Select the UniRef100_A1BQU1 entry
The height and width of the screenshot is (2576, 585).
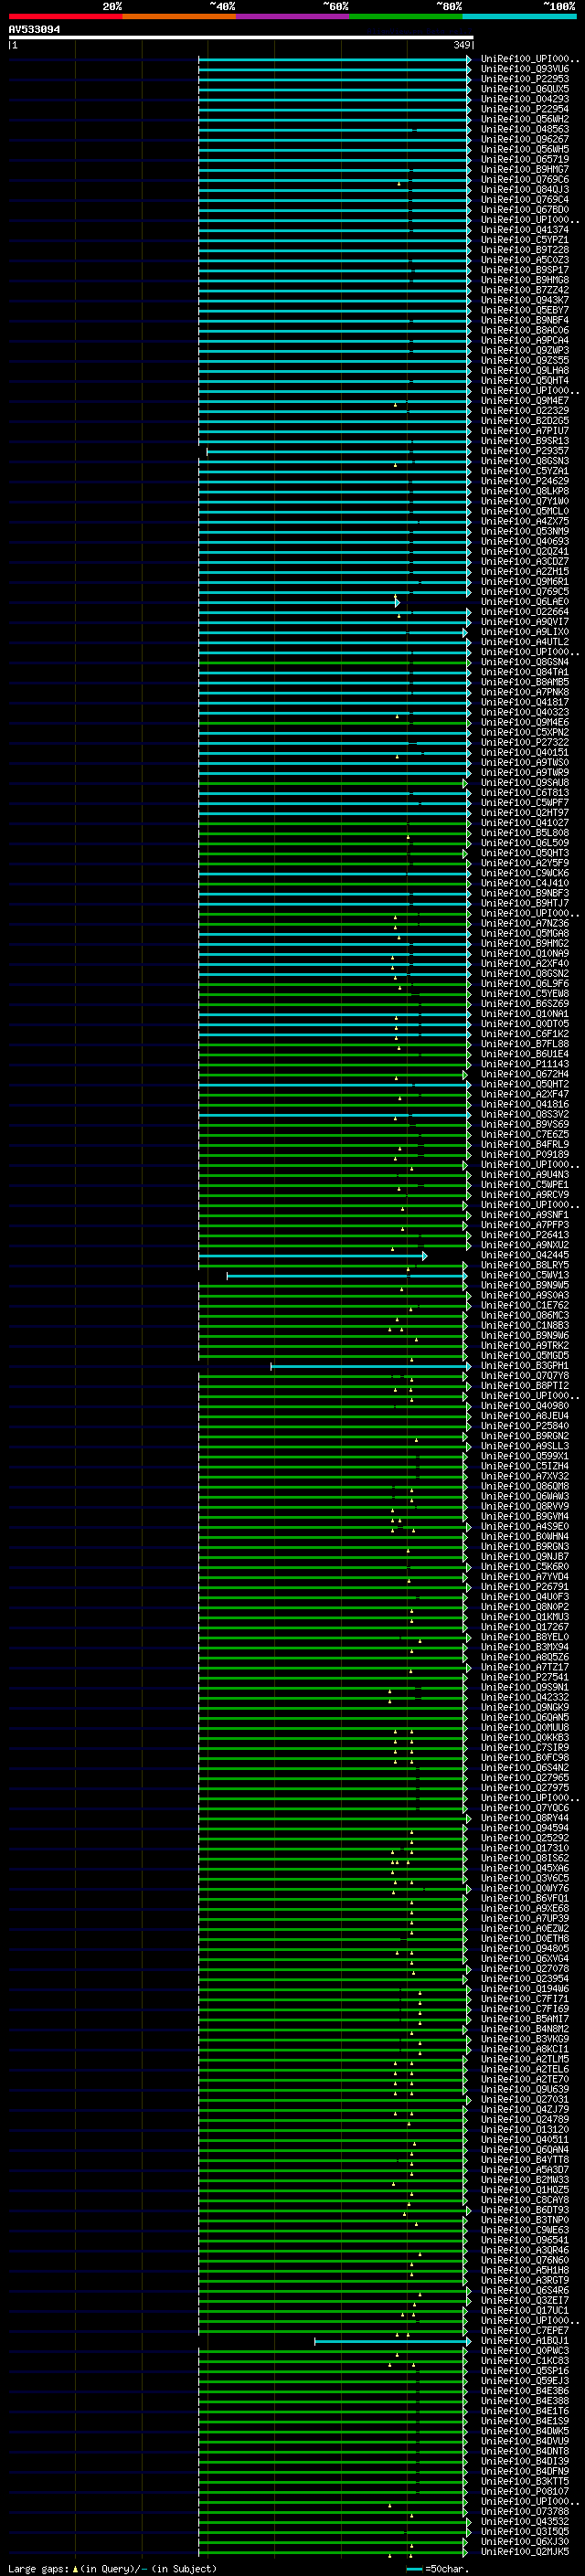tap(525, 2341)
